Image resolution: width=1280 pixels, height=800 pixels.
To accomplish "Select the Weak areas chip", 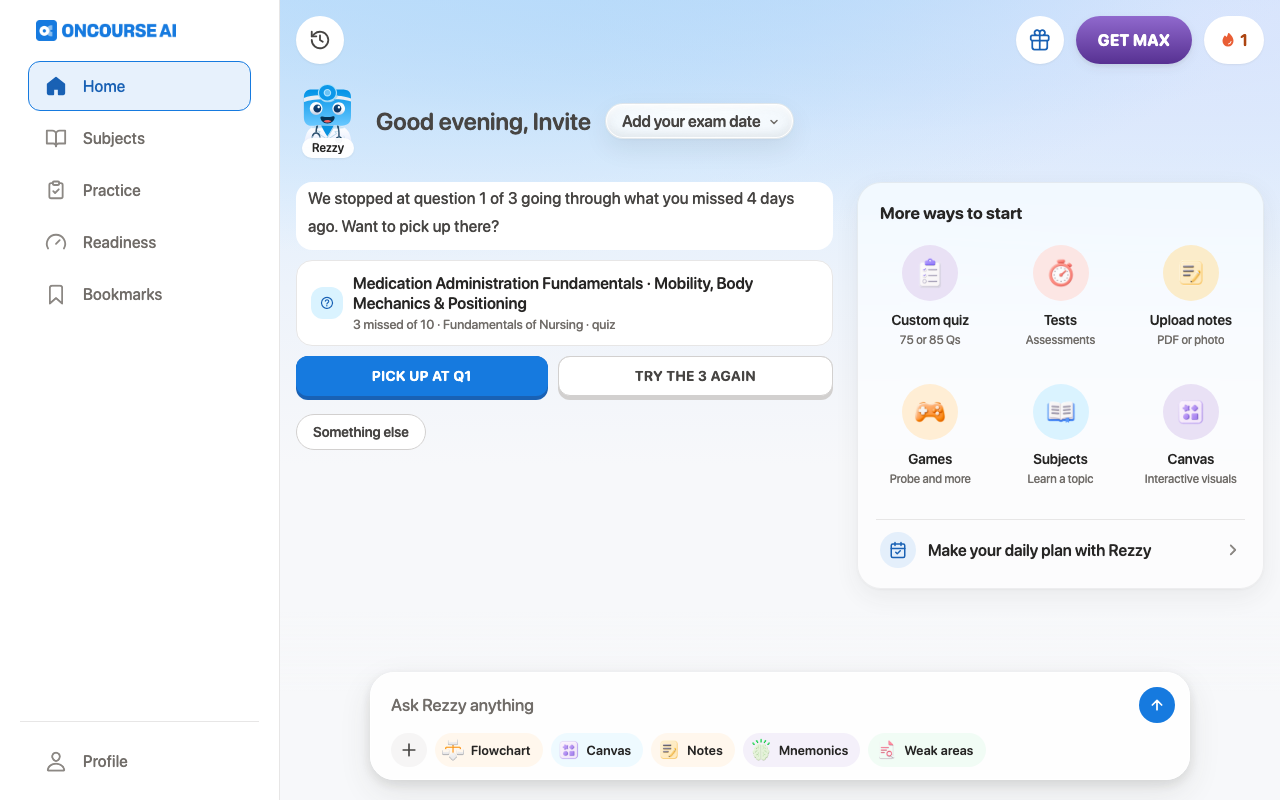I will pyautogui.click(x=927, y=750).
